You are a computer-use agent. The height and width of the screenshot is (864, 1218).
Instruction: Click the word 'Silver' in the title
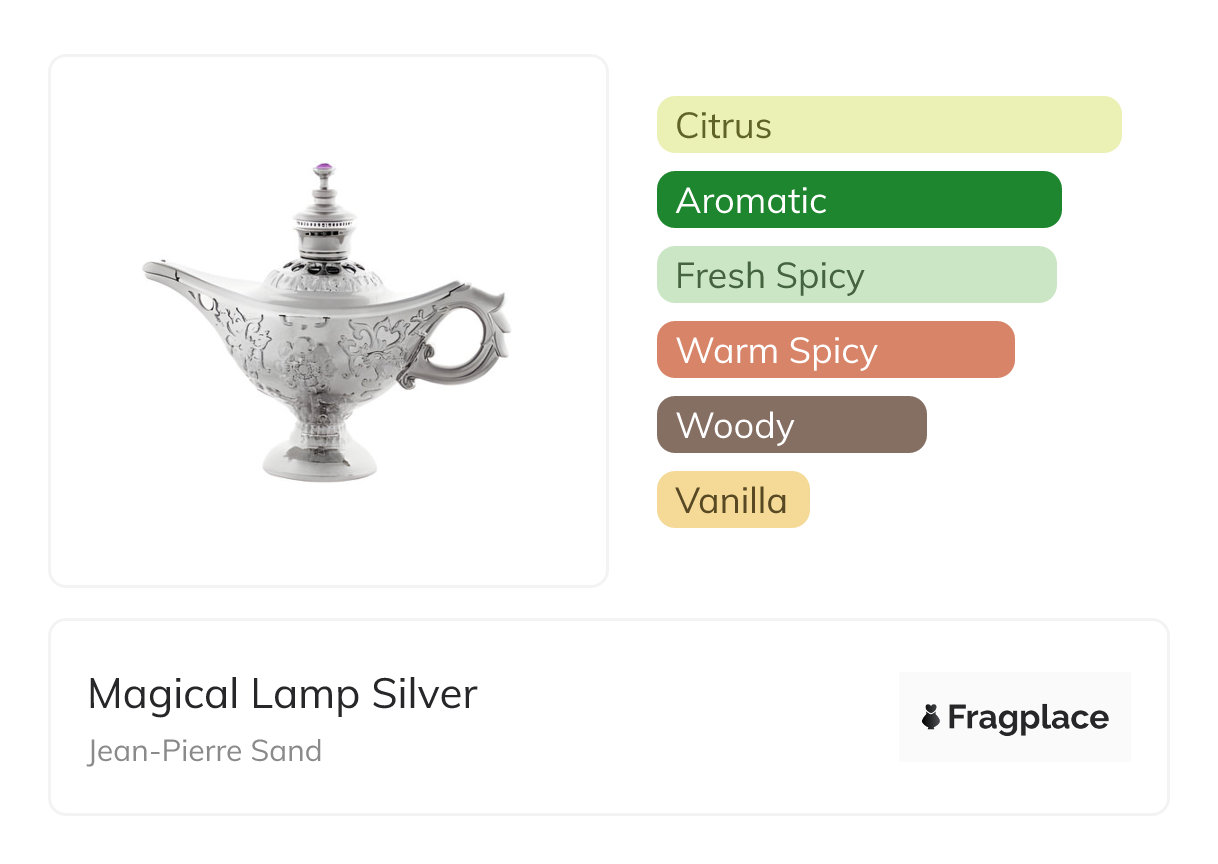[424, 694]
